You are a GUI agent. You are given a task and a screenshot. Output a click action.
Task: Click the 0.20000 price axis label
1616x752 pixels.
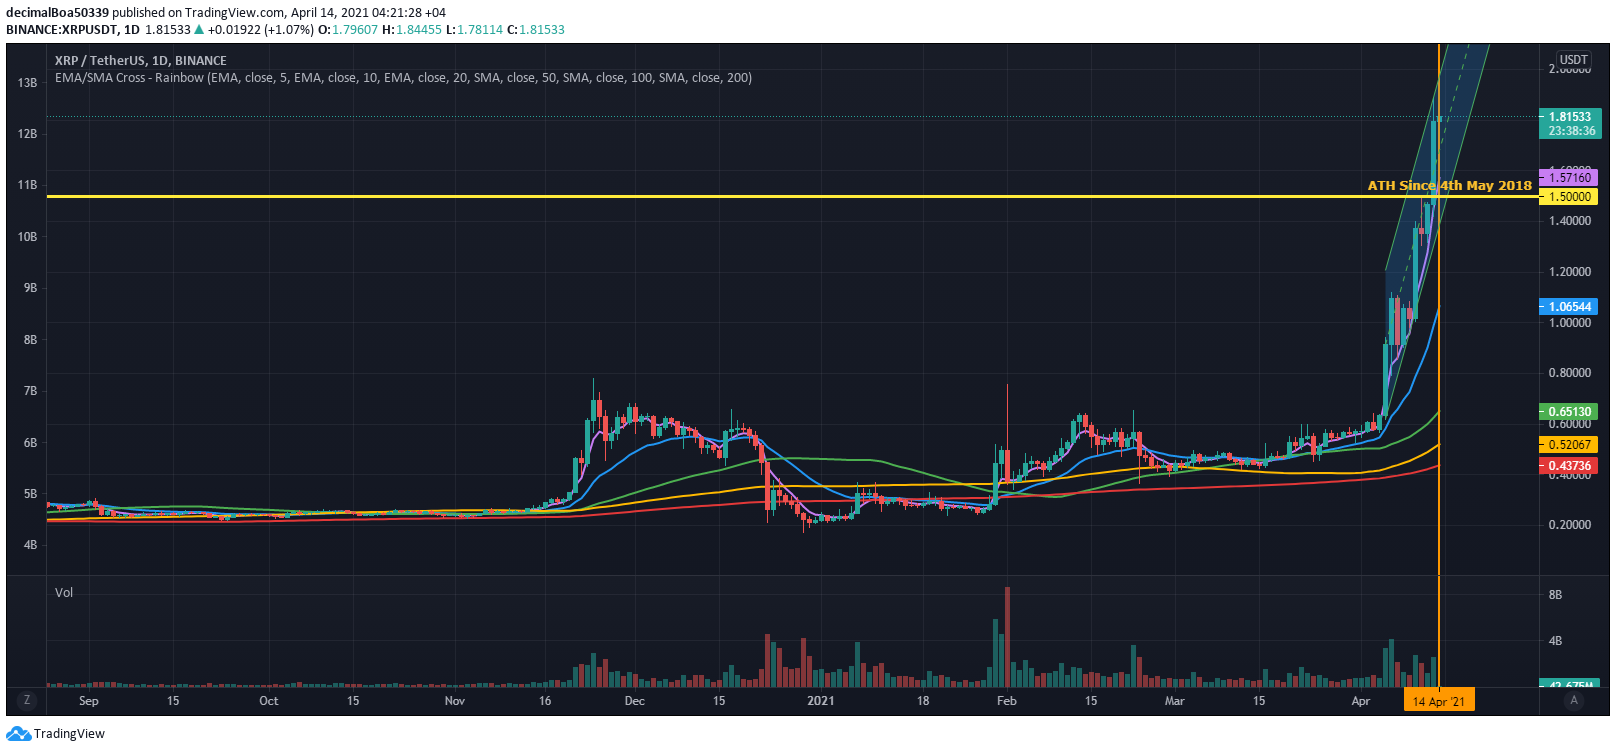pyautogui.click(x=1570, y=525)
